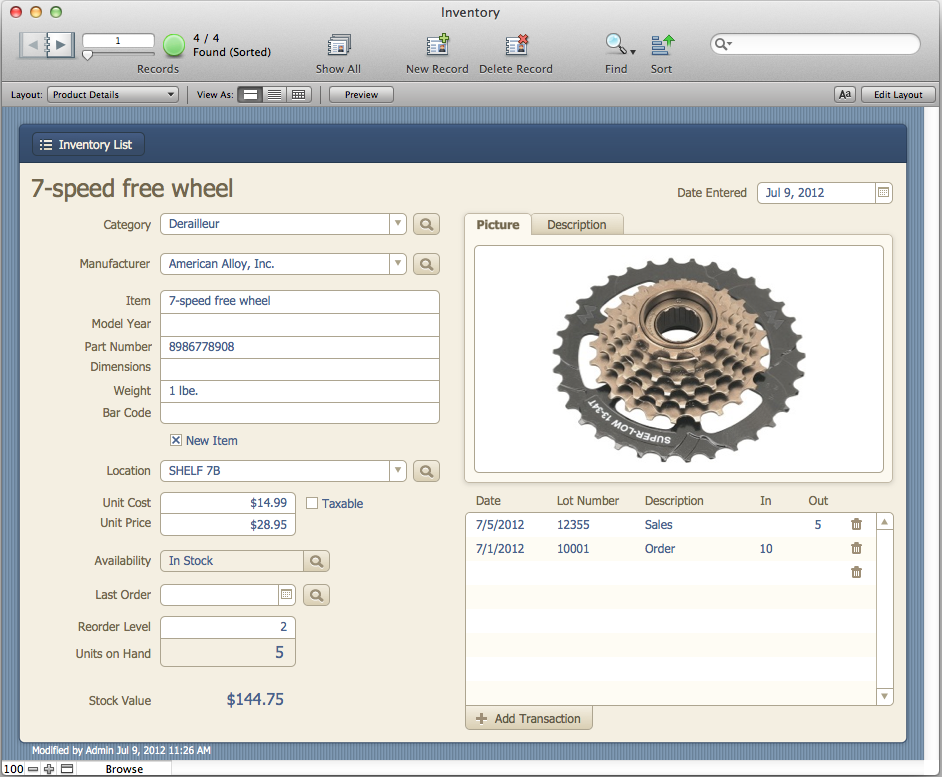Click the empty Model Year field
The width and height of the screenshot is (942, 777).
pos(300,325)
